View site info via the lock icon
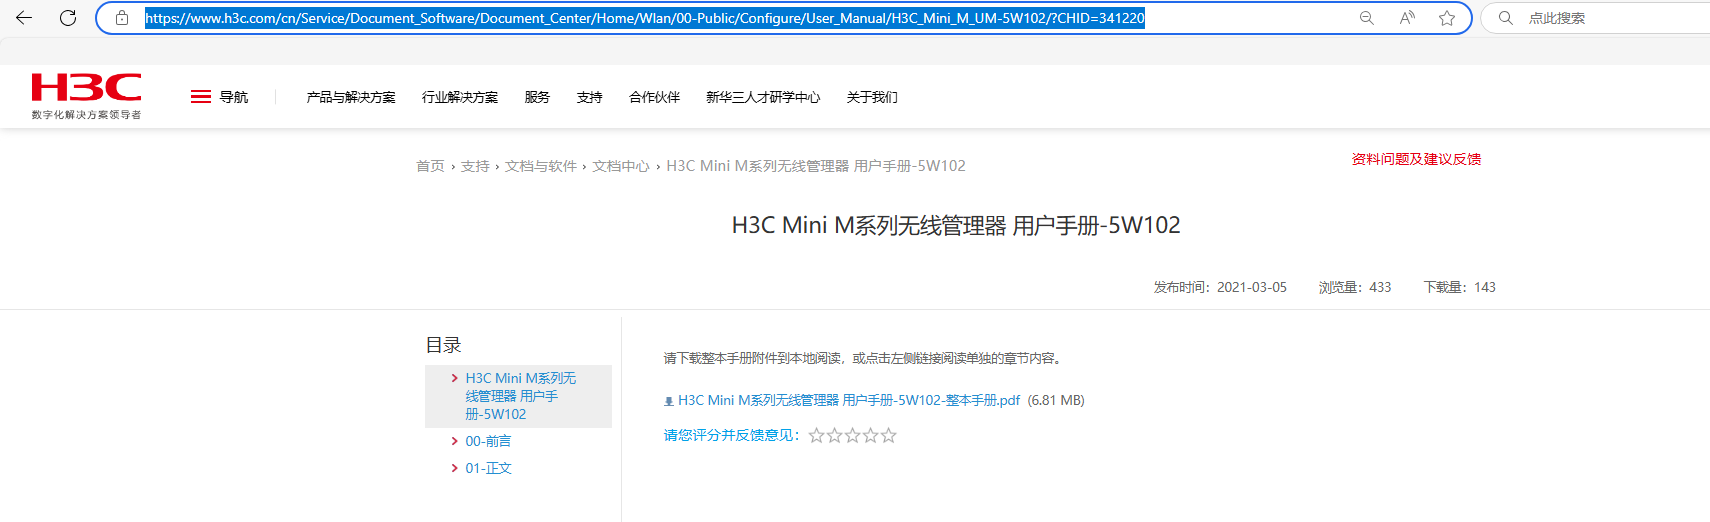 (122, 18)
